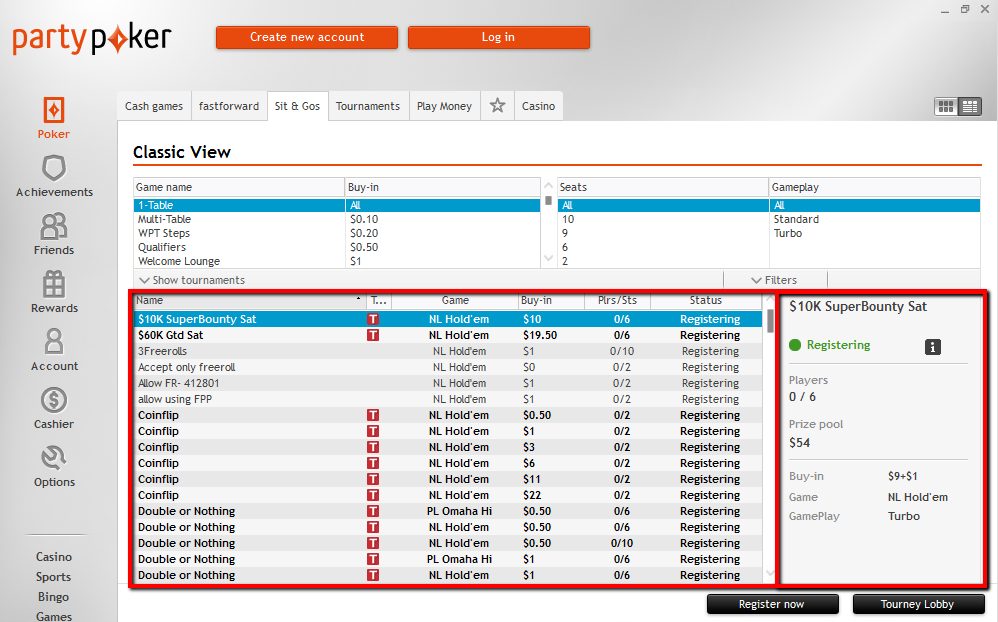
Task: Select the Sit & Gos tab
Action: (x=297, y=106)
